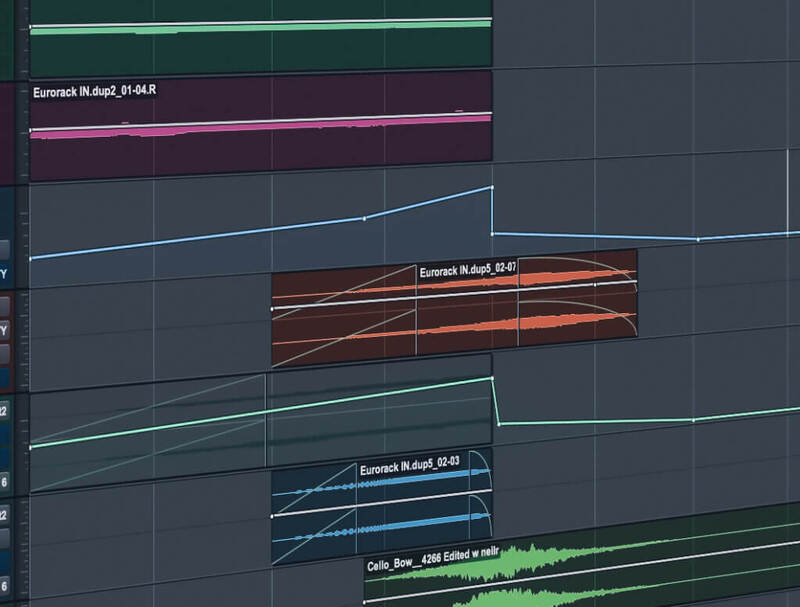Click the volume line start point on the Cello_Bow clip
Screen dimensions: 800x607
(364, 602)
